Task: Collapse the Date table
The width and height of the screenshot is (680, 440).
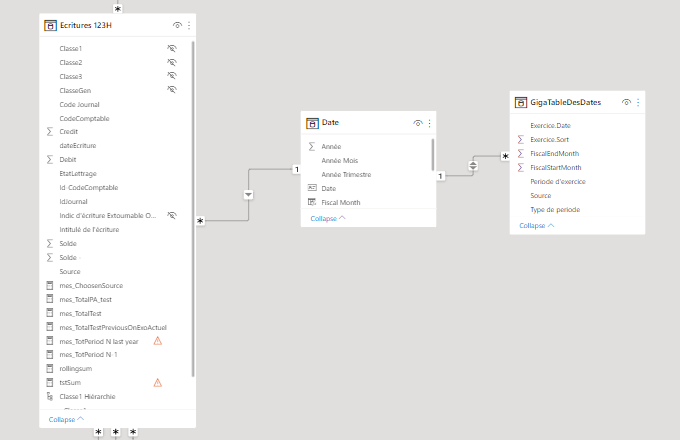Action: [x=328, y=218]
